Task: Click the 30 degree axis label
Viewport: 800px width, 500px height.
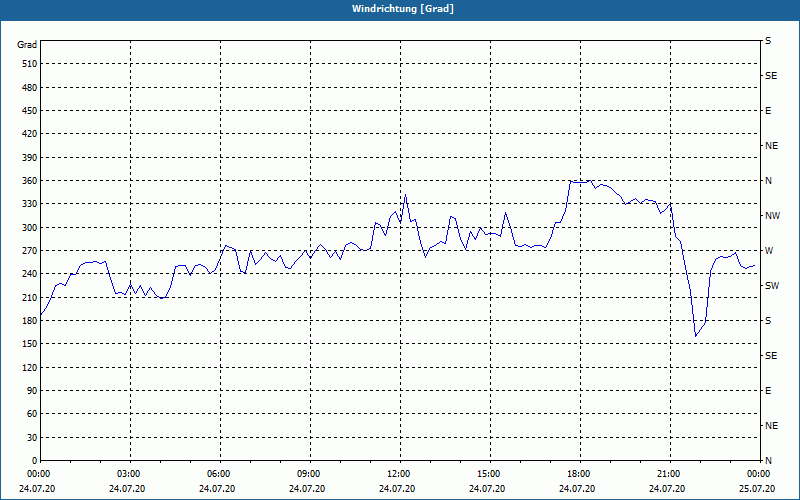Action: (32, 437)
